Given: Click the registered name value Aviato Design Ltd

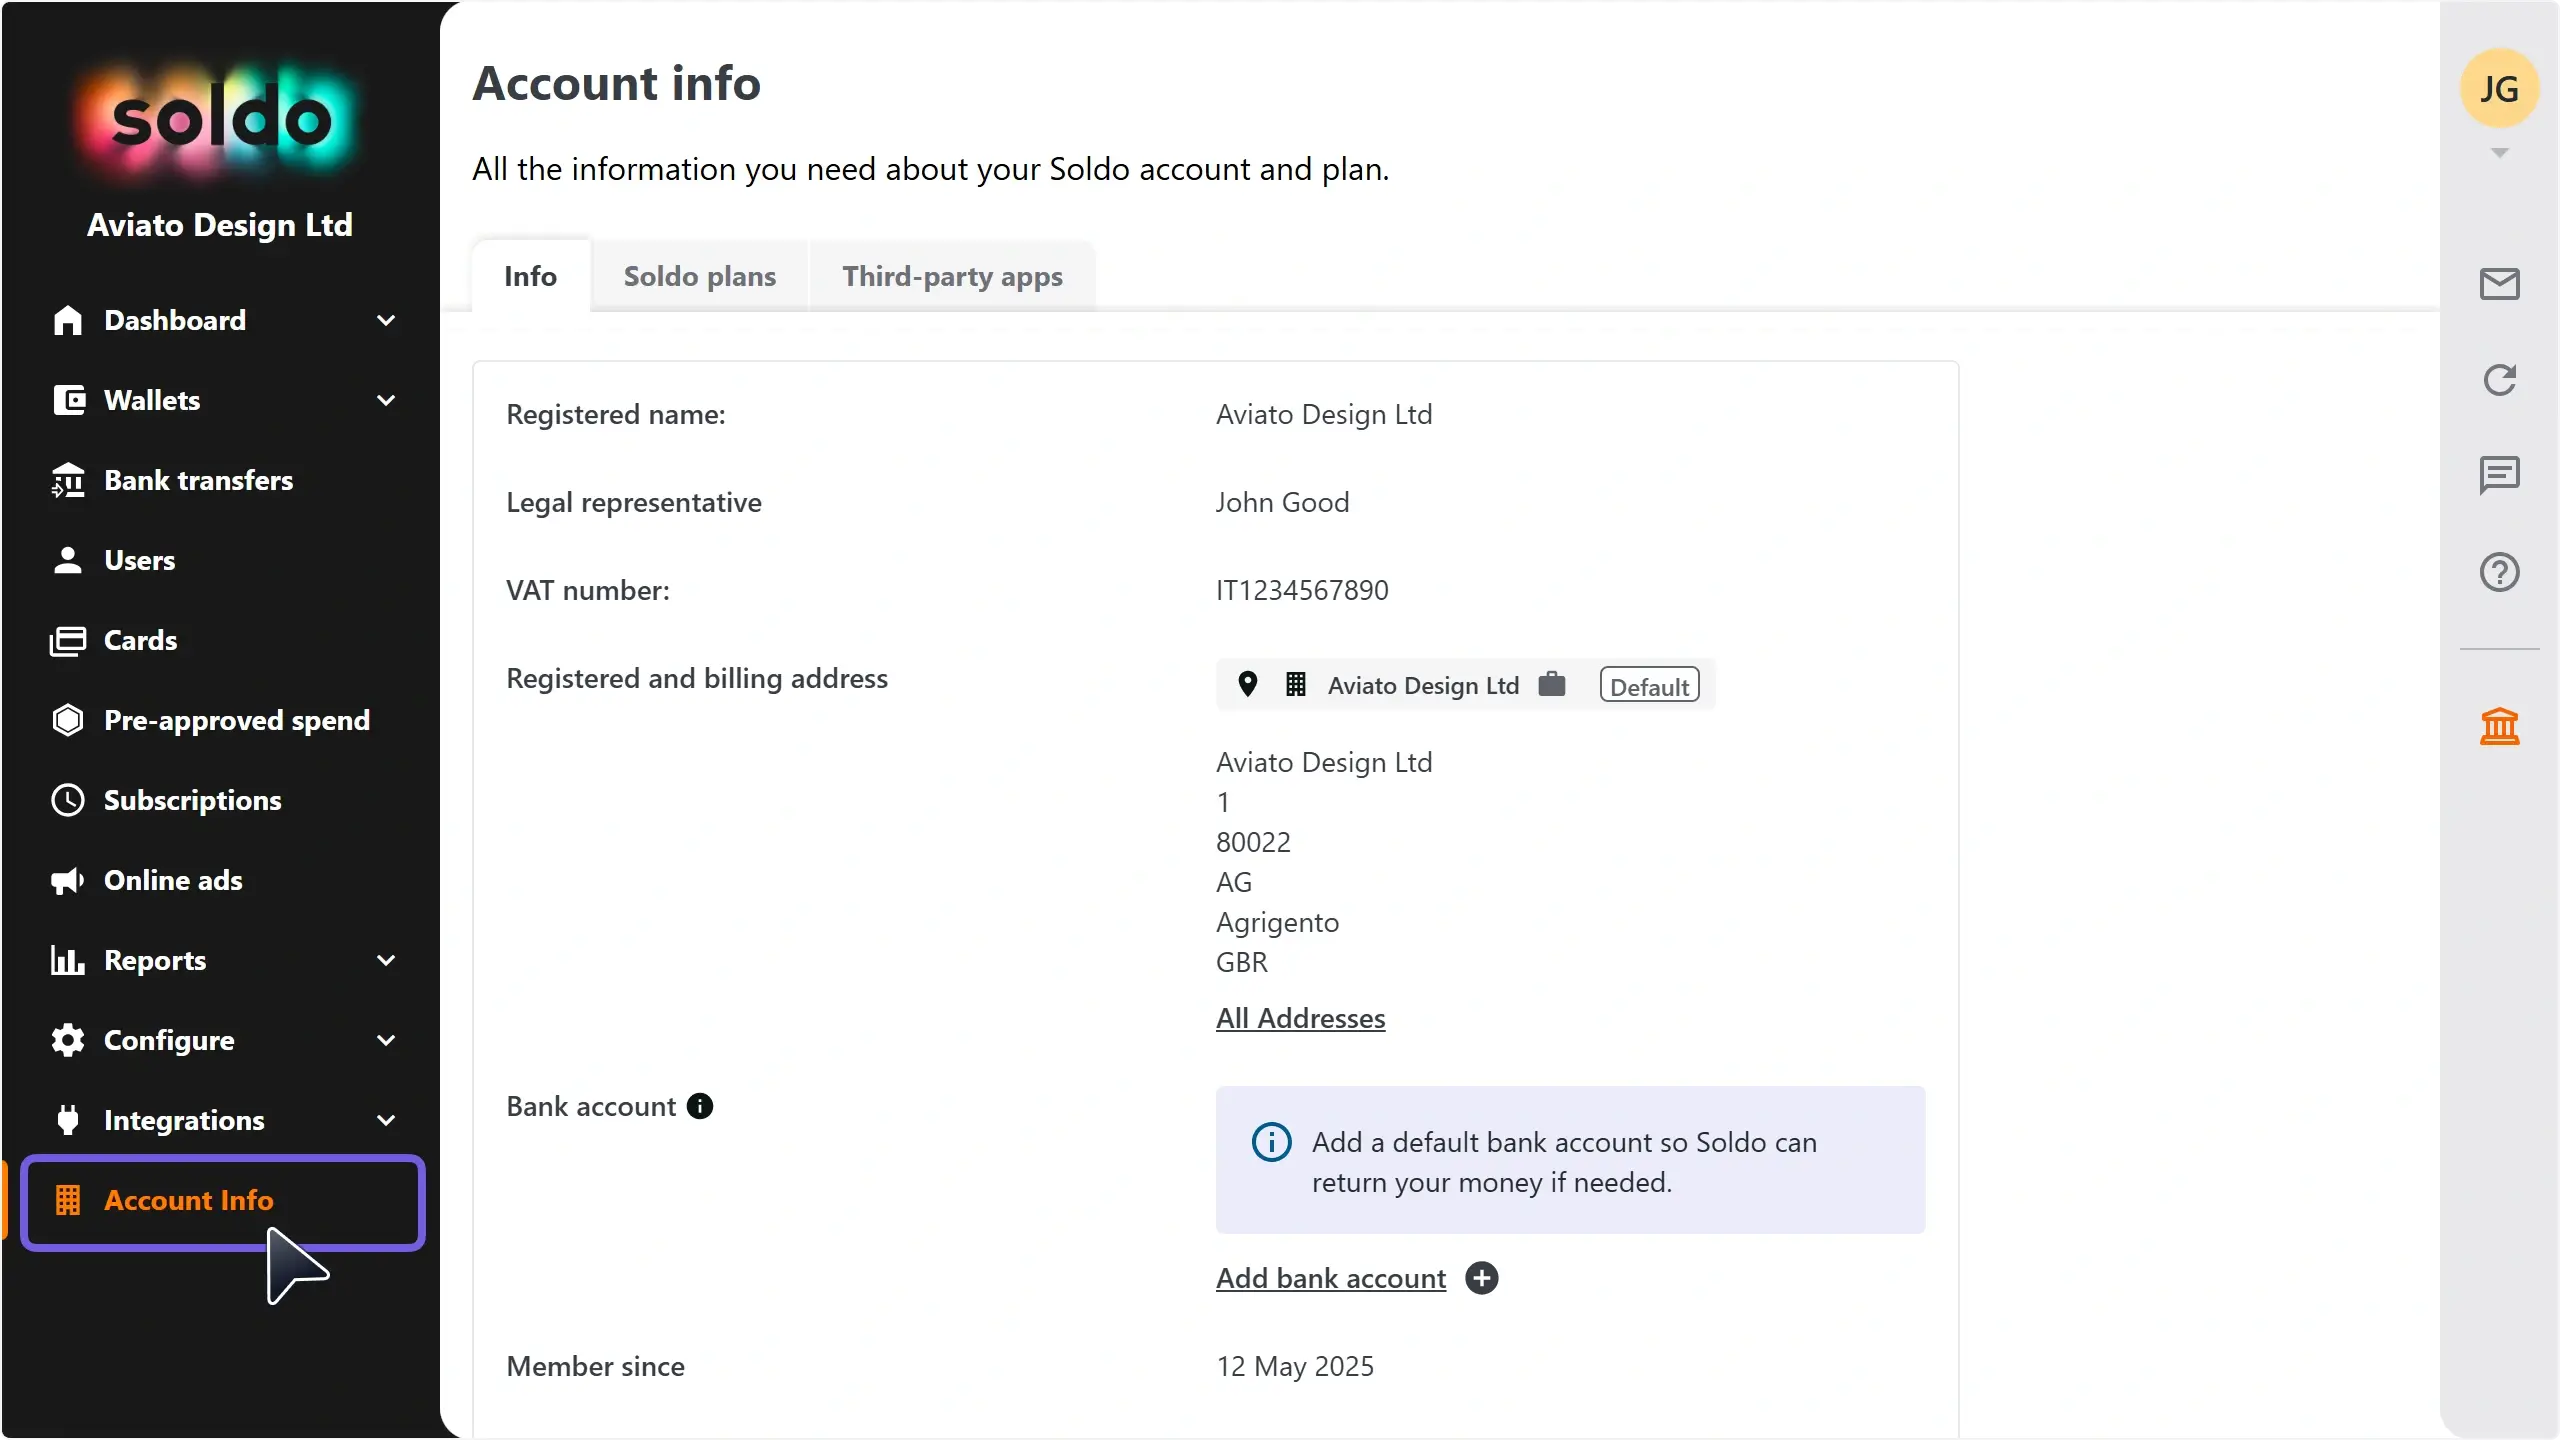Looking at the screenshot, I should tap(1324, 414).
